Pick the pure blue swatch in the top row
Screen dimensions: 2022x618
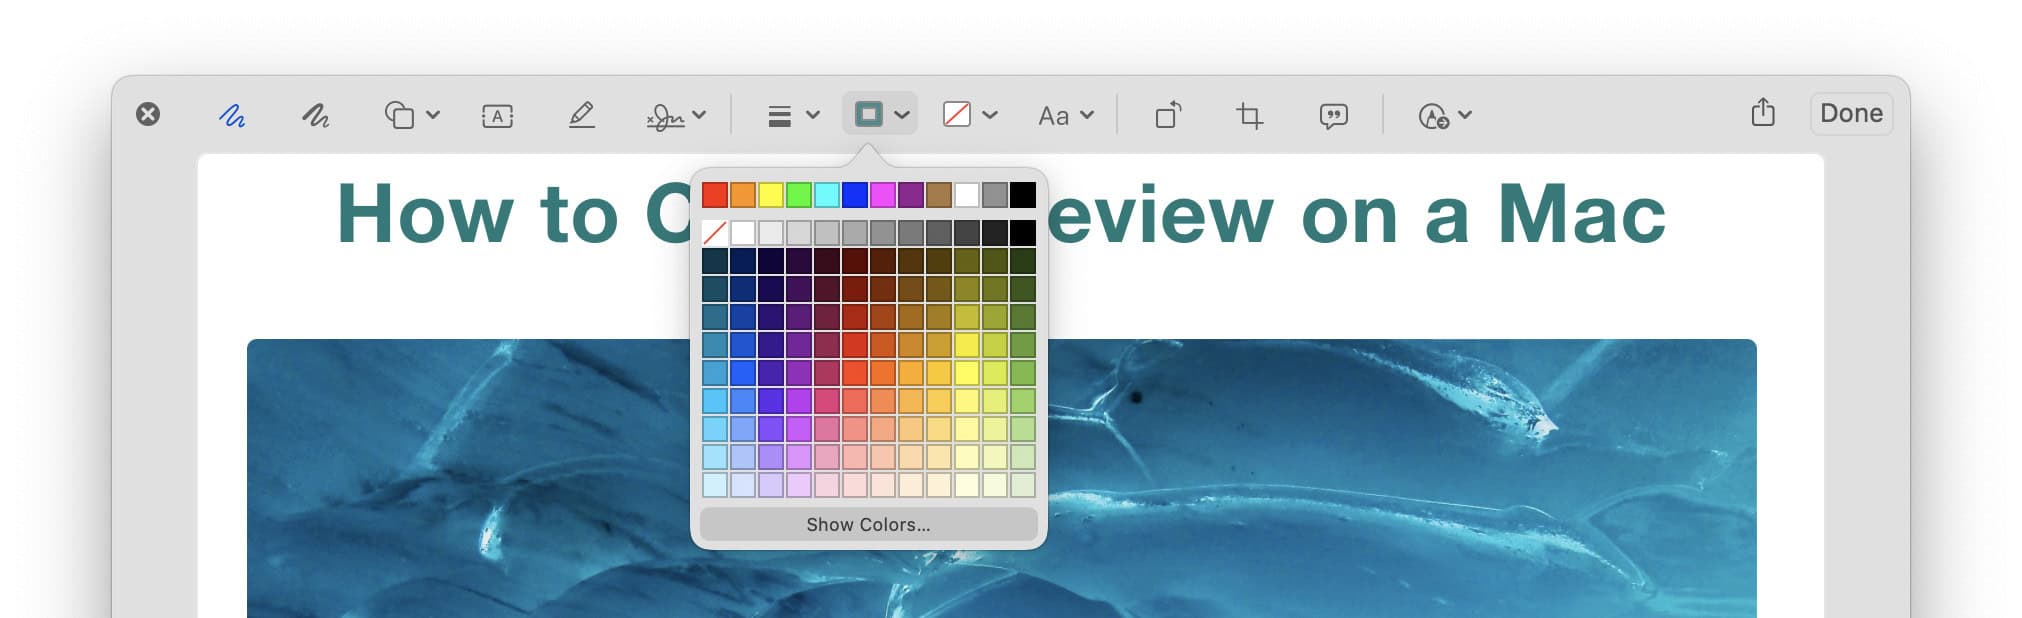(x=855, y=194)
